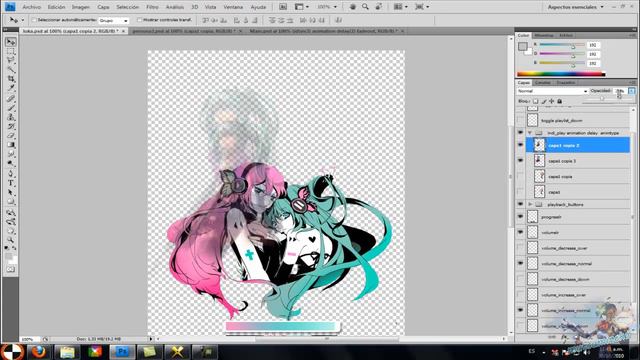Hide the playback_buttons group

520,204
